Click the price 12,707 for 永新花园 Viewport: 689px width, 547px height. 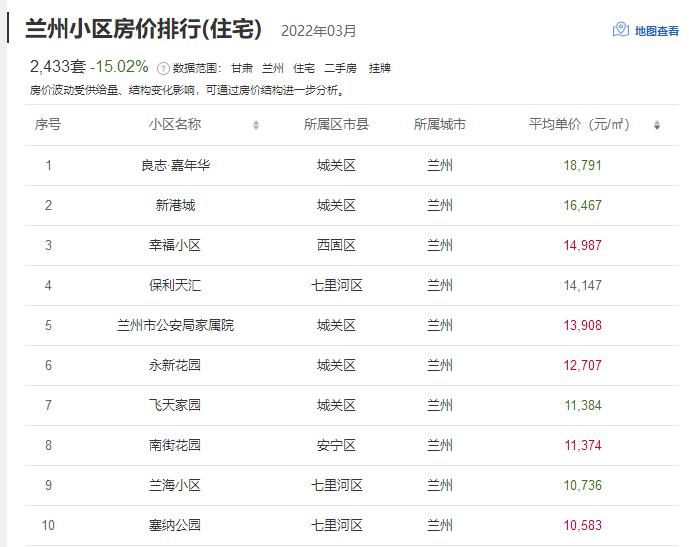[x=583, y=365]
